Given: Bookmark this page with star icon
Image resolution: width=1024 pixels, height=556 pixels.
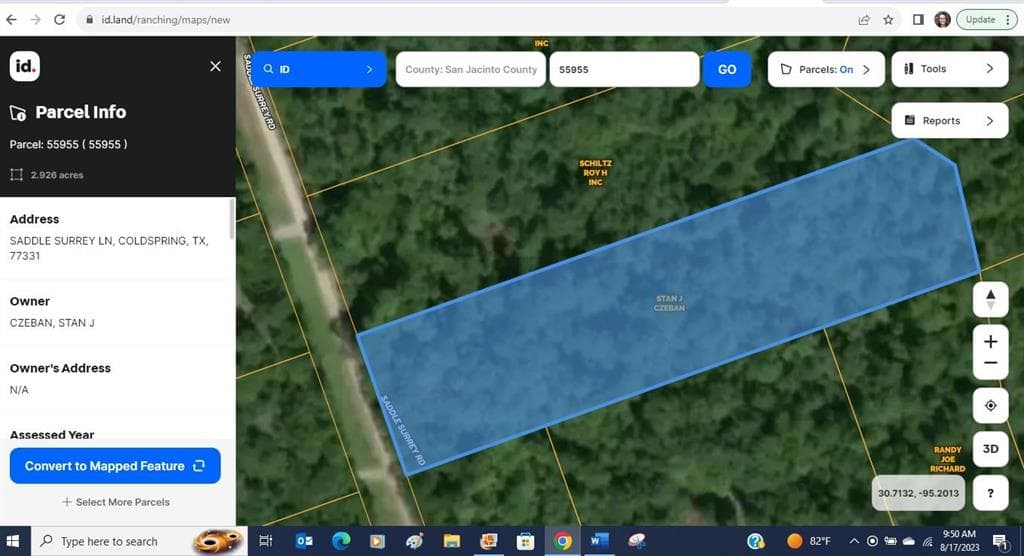Looking at the screenshot, I should 888,19.
